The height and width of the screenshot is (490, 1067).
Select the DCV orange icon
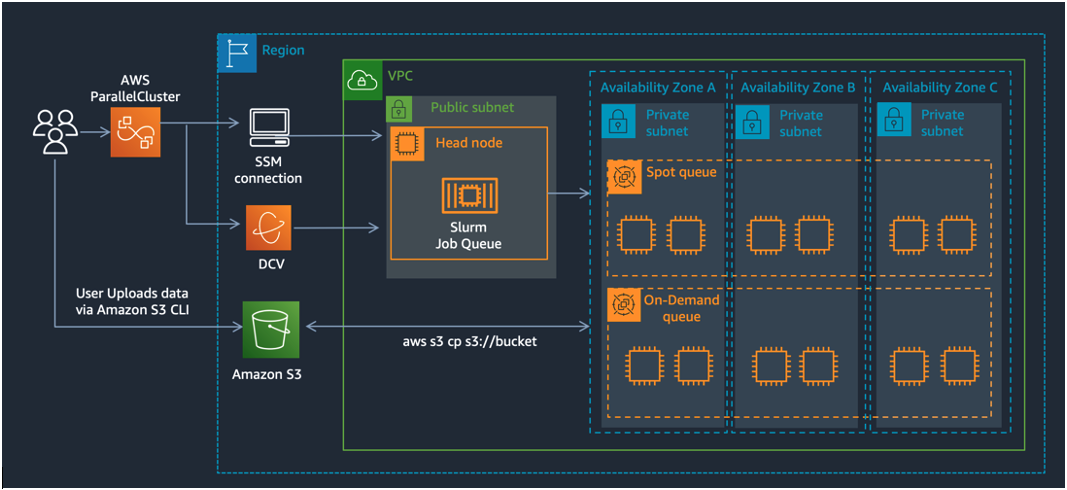pyautogui.click(x=269, y=227)
